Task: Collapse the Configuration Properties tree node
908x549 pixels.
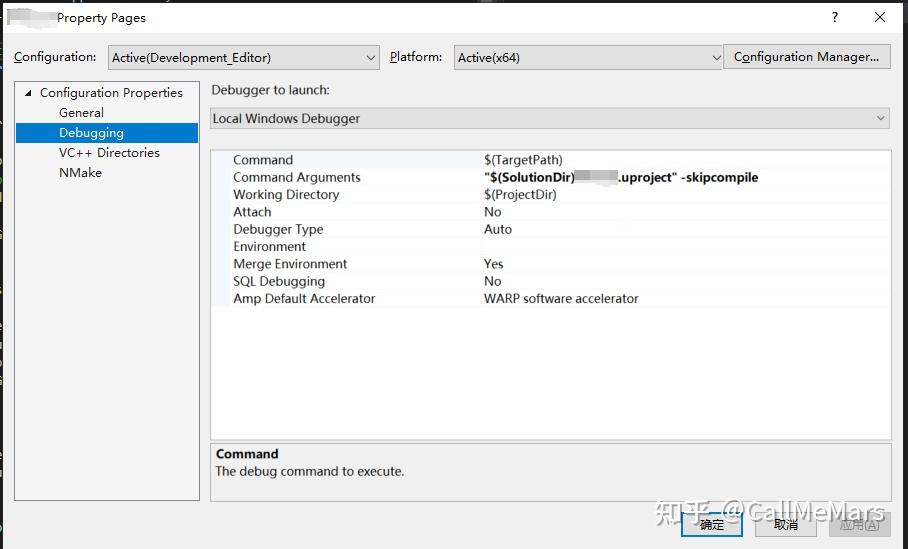Action: (x=28, y=93)
